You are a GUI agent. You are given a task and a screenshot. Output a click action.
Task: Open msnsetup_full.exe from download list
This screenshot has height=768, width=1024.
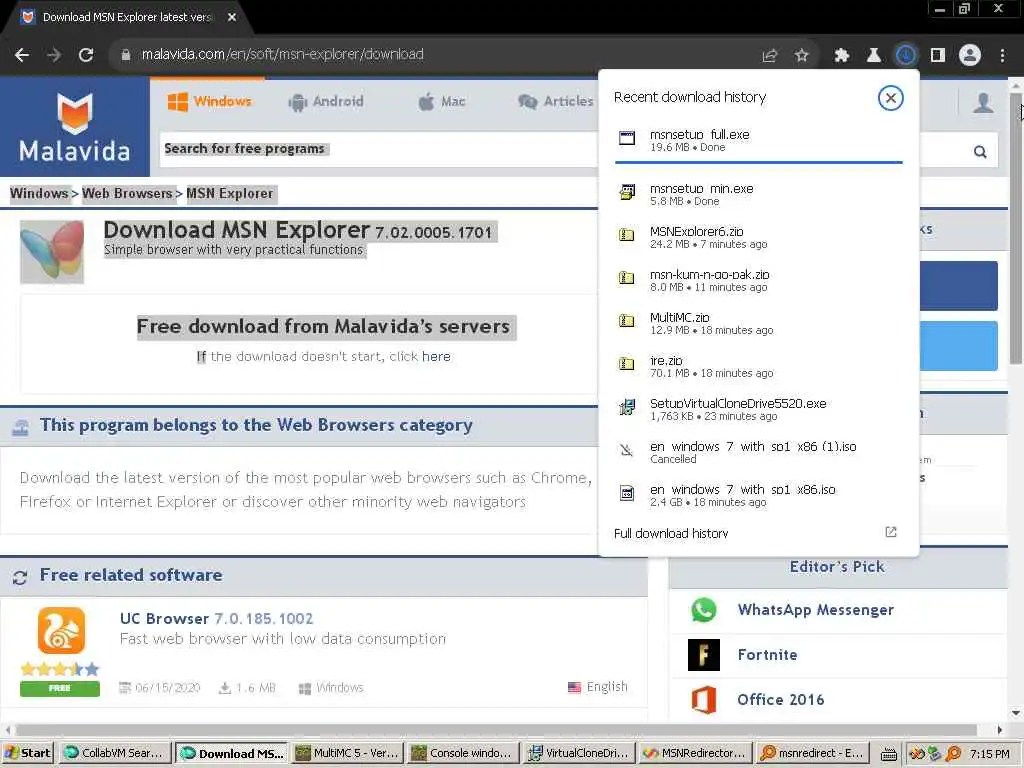coord(758,140)
